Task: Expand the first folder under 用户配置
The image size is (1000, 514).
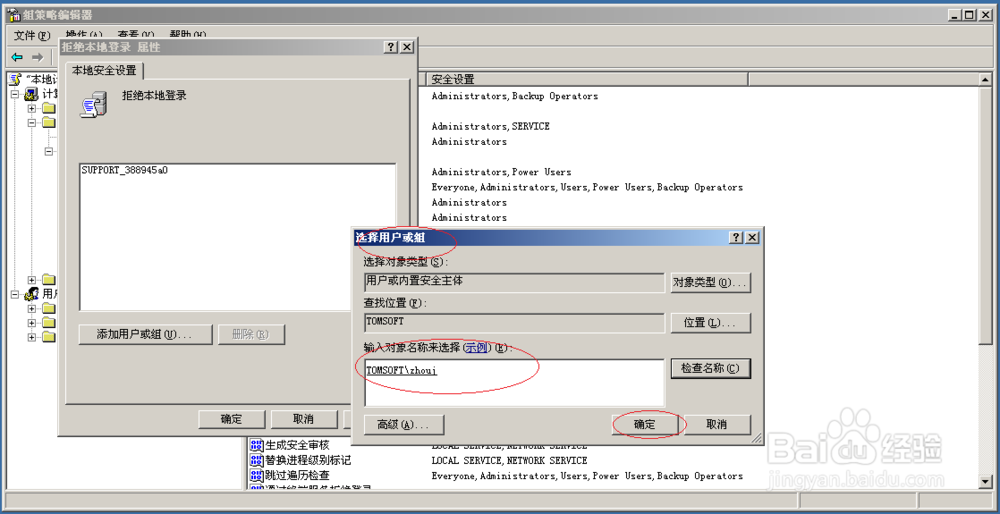Action: [31, 309]
